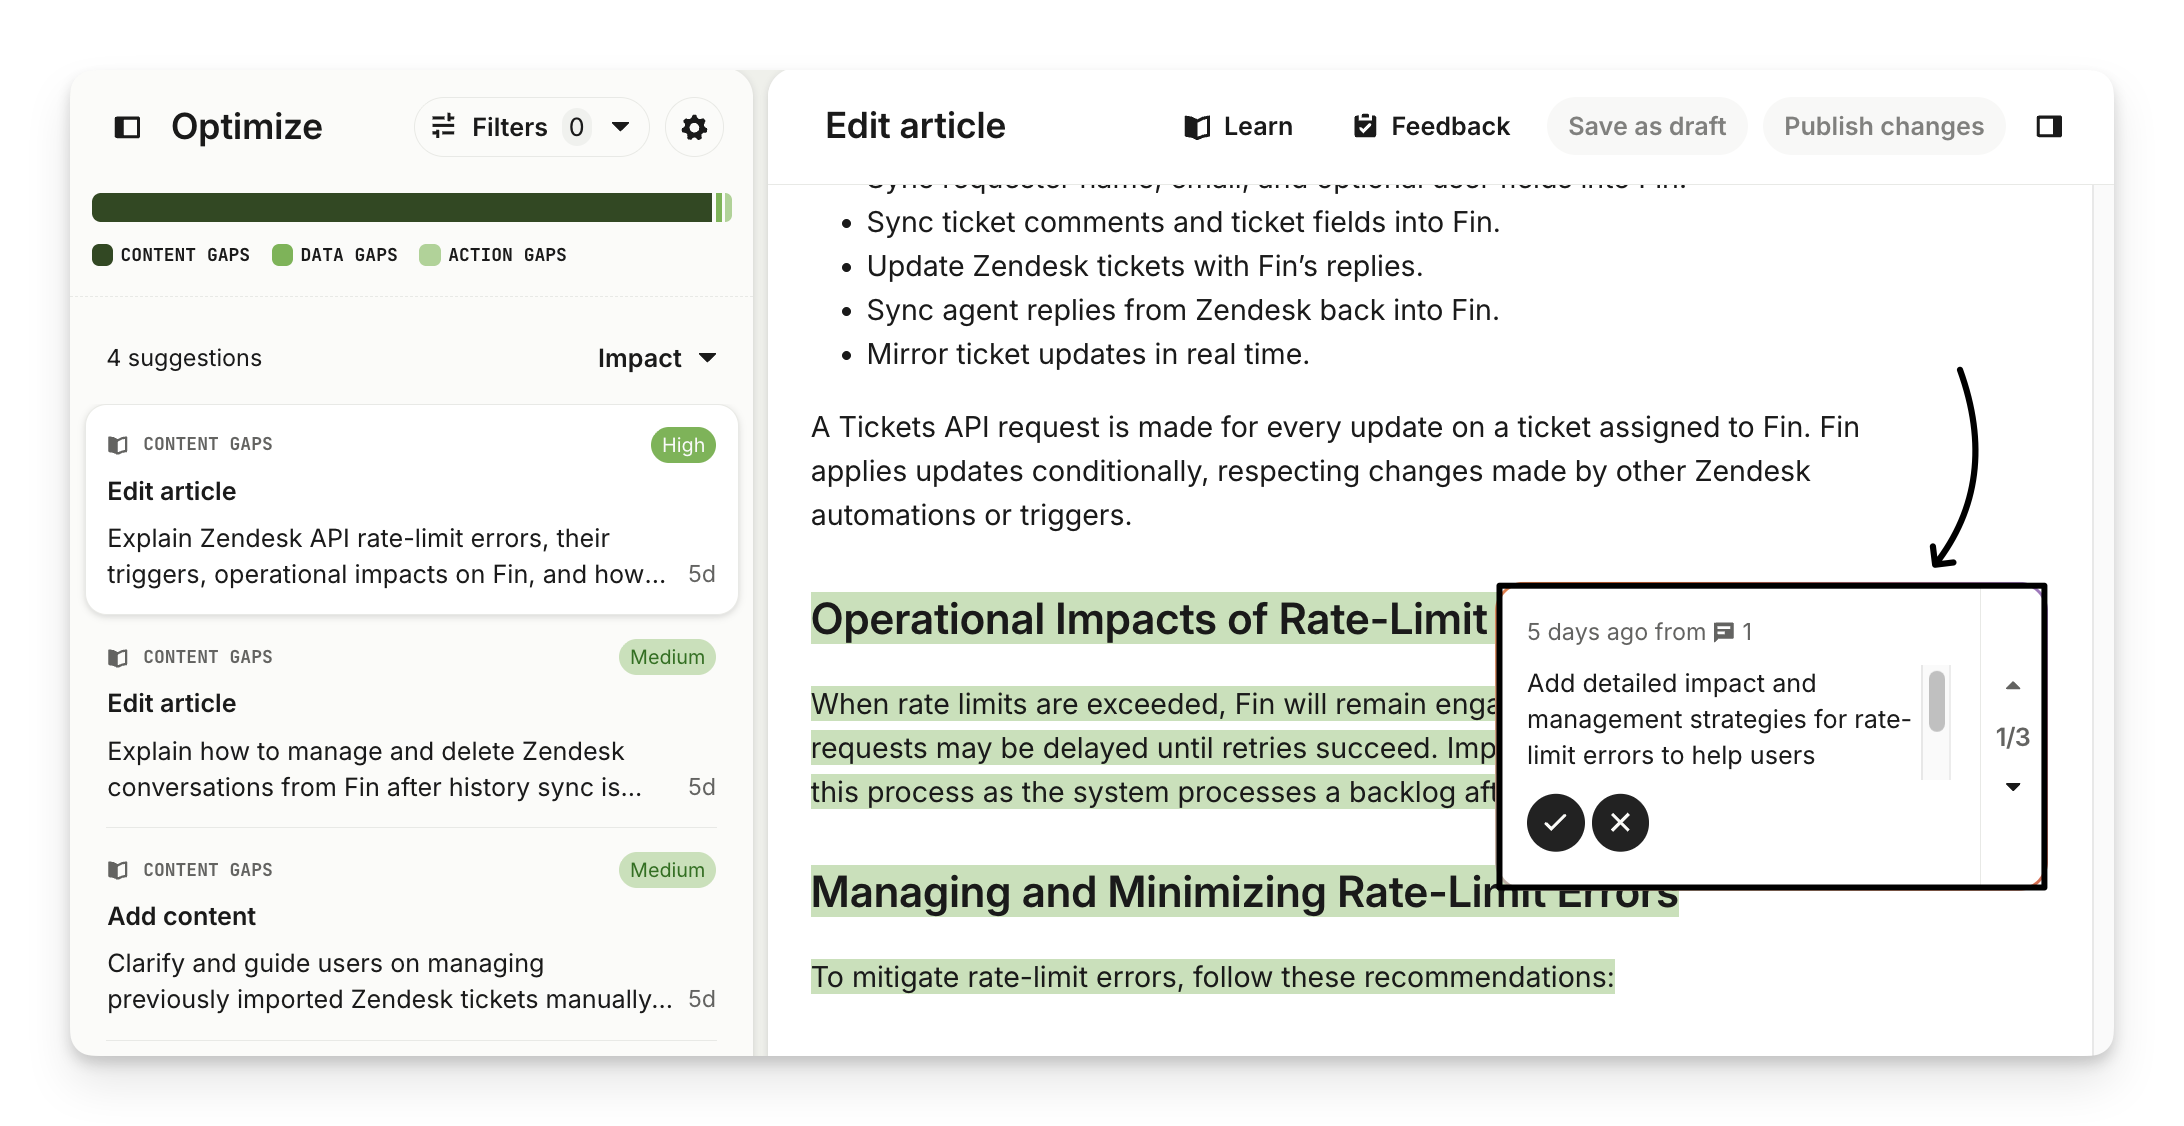Go to next suggestion with down arrow
Screen dimensions: 2184x1126
pyautogui.click(x=2013, y=787)
